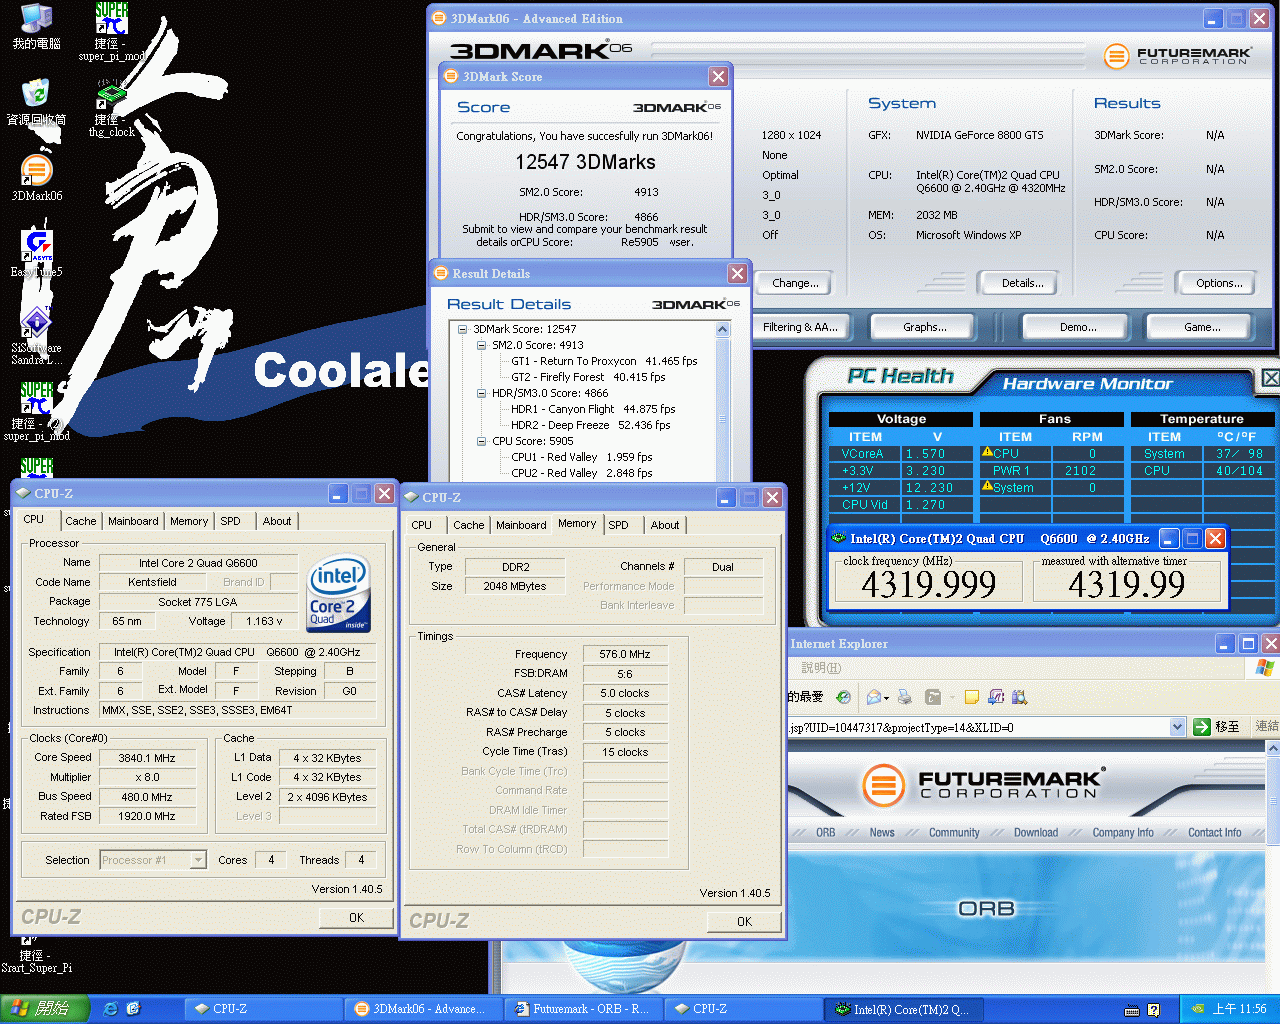Open super_pi_mod shortcut at top of desktop
The image size is (1280, 1024).
point(111,32)
